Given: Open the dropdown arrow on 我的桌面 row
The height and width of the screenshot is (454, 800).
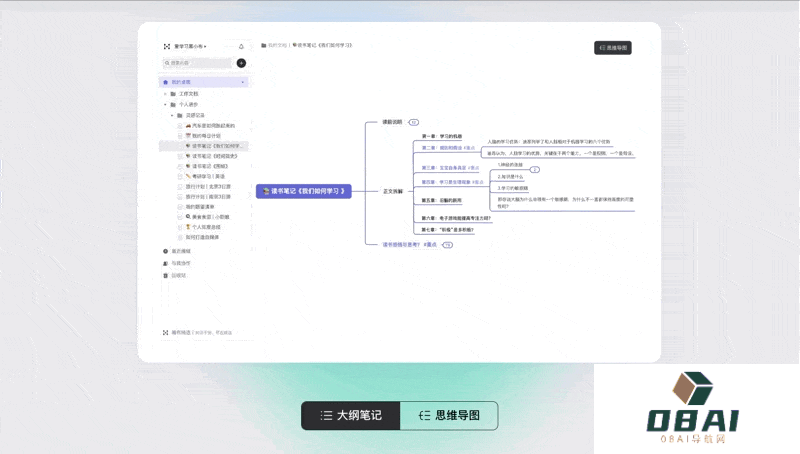Looking at the screenshot, I should [x=243, y=82].
